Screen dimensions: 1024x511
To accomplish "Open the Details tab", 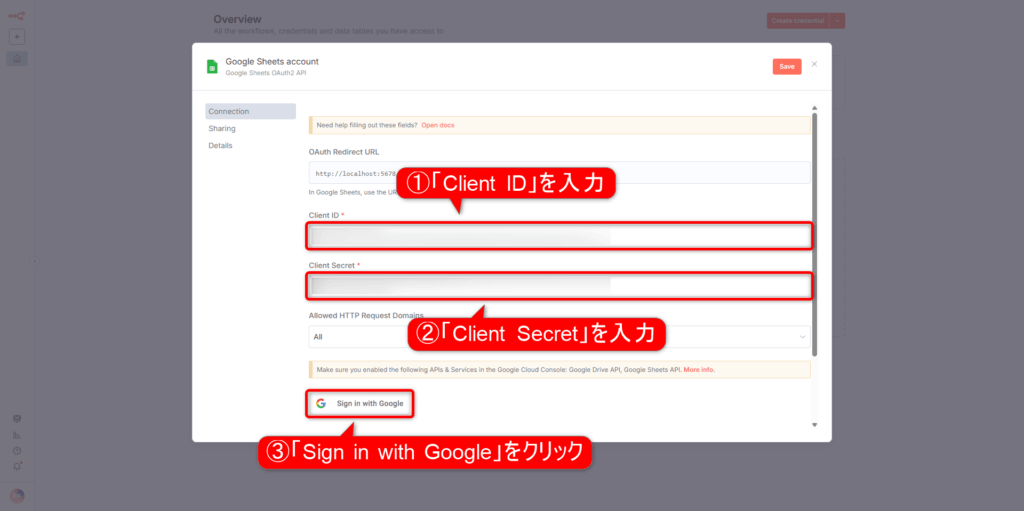I will pos(220,145).
